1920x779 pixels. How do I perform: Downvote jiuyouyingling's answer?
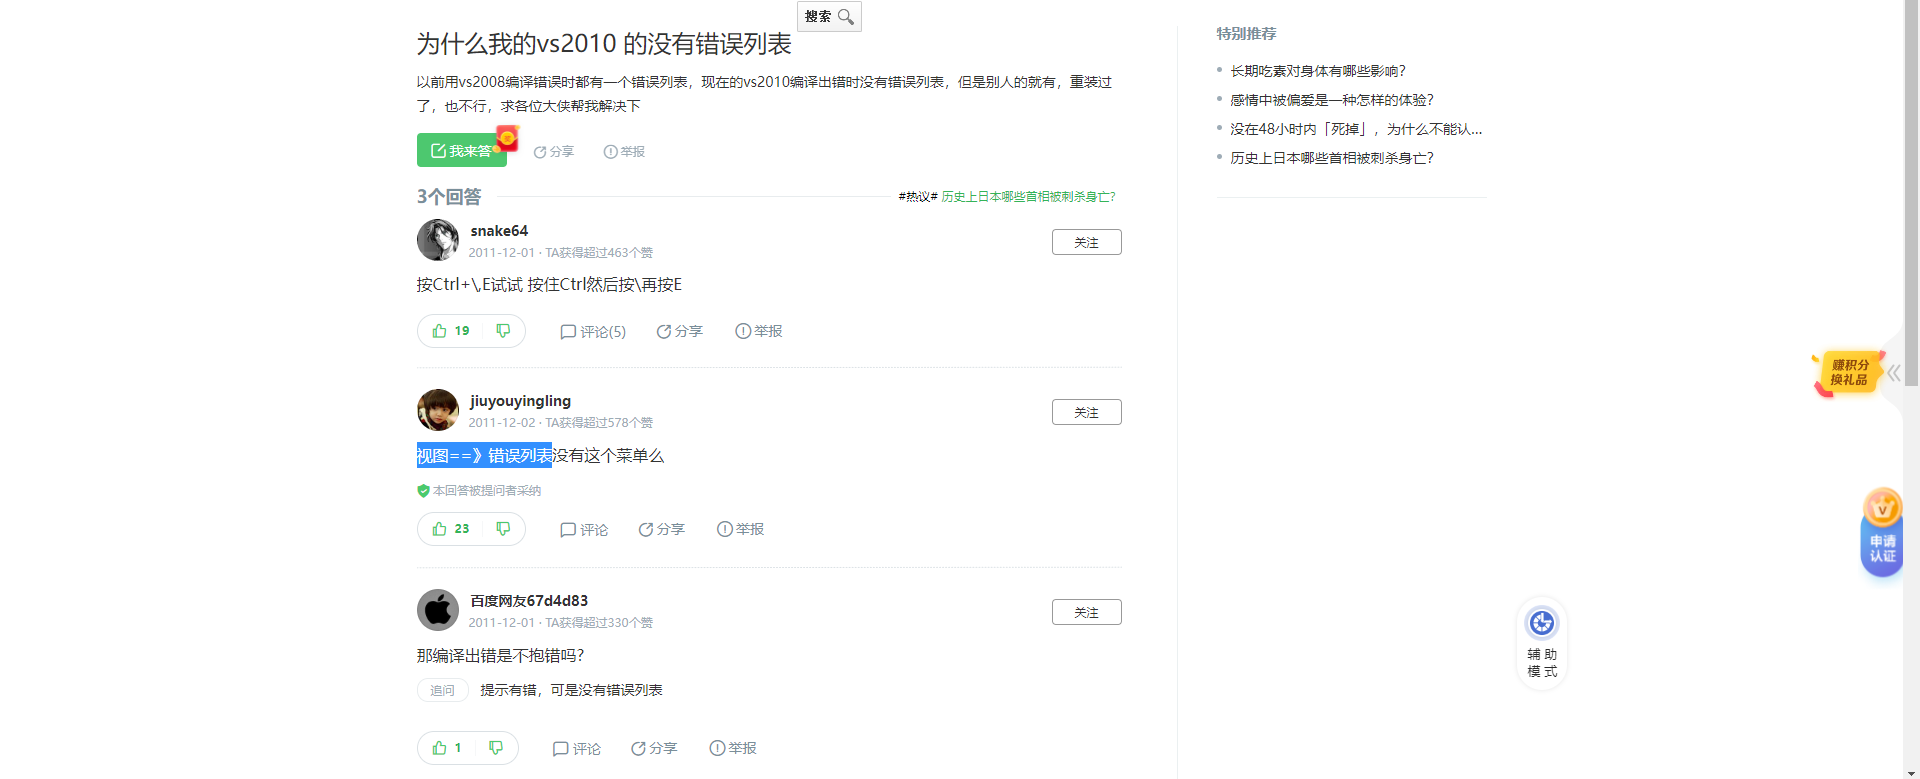(503, 529)
